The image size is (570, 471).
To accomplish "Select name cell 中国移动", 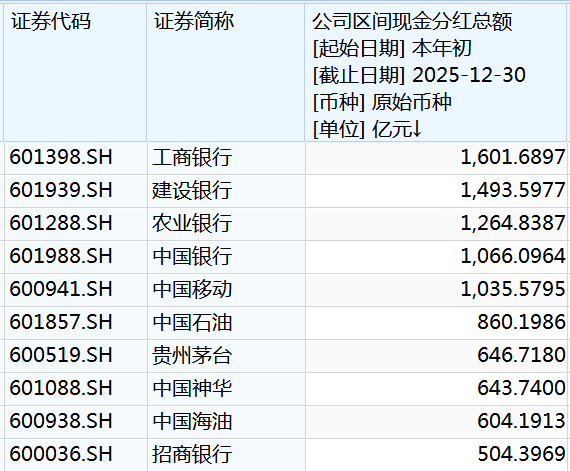I will (226, 290).
